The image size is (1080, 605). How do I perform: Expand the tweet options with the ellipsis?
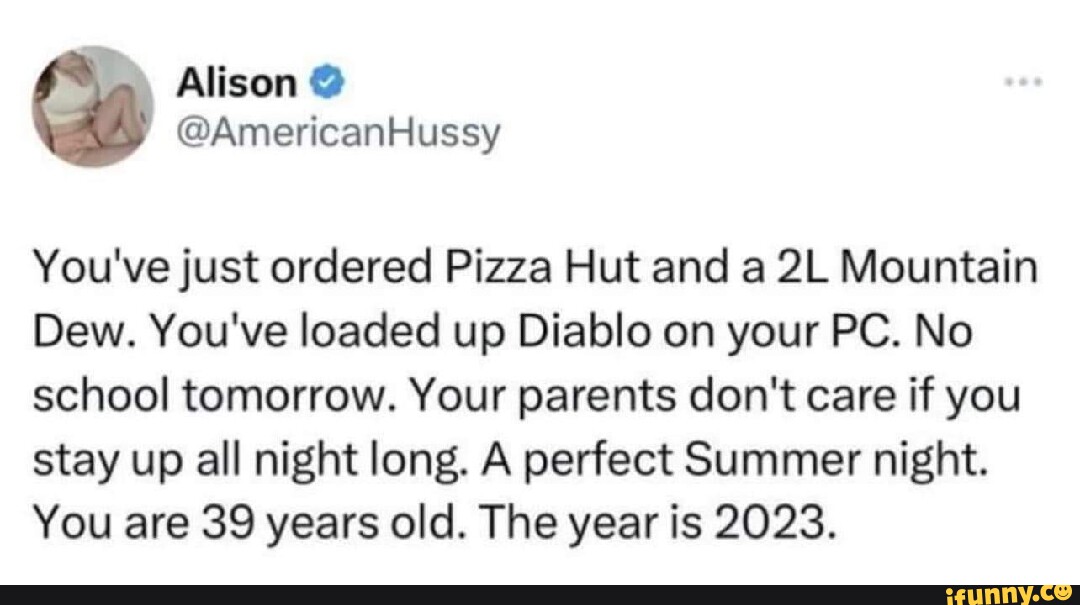click(x=1024, y=84)
